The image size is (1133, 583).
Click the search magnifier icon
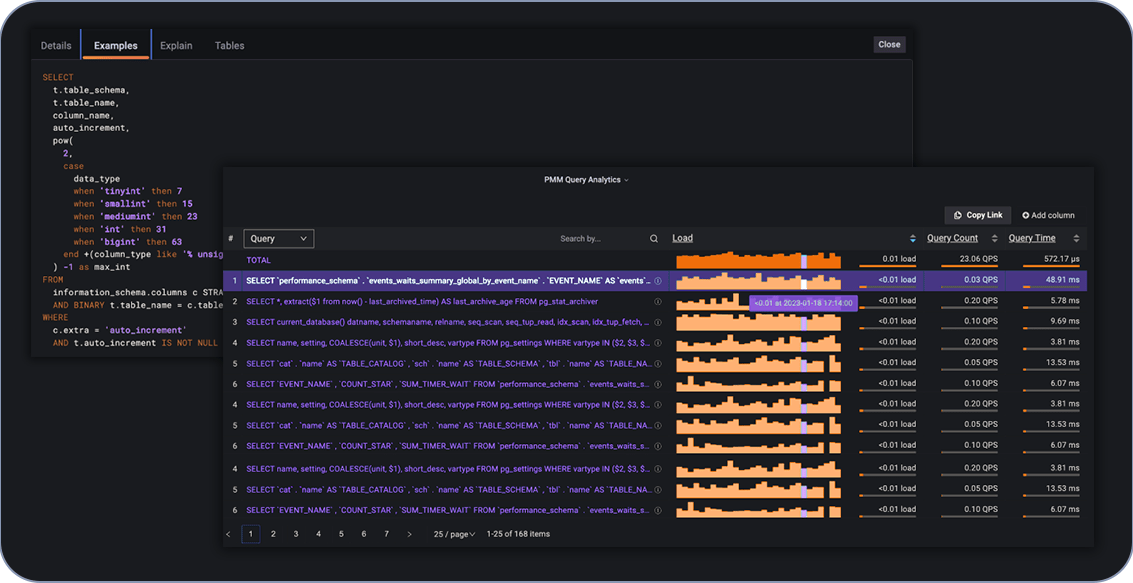(x=654, y=238)
